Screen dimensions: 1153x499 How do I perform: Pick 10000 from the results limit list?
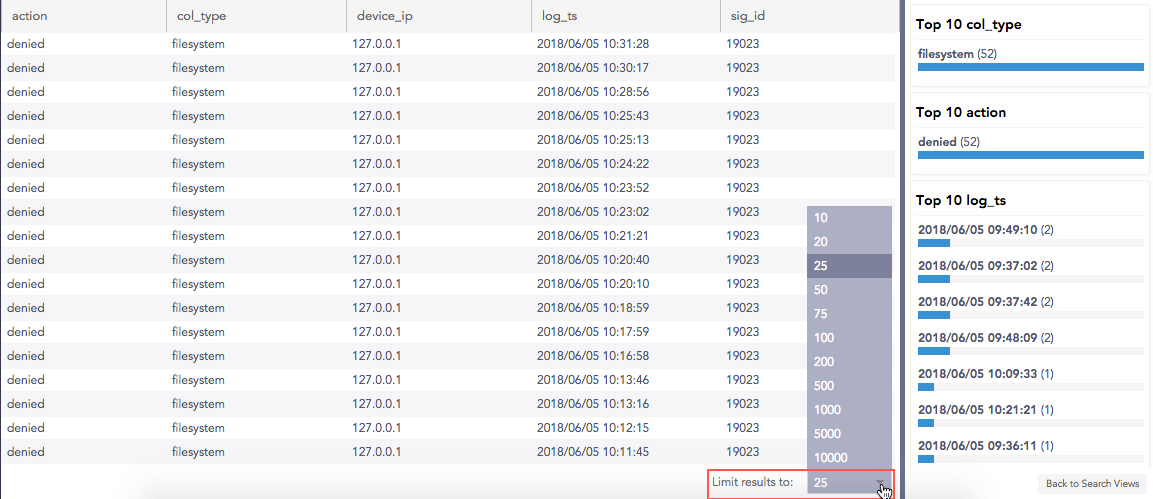[x=848, y=458]
